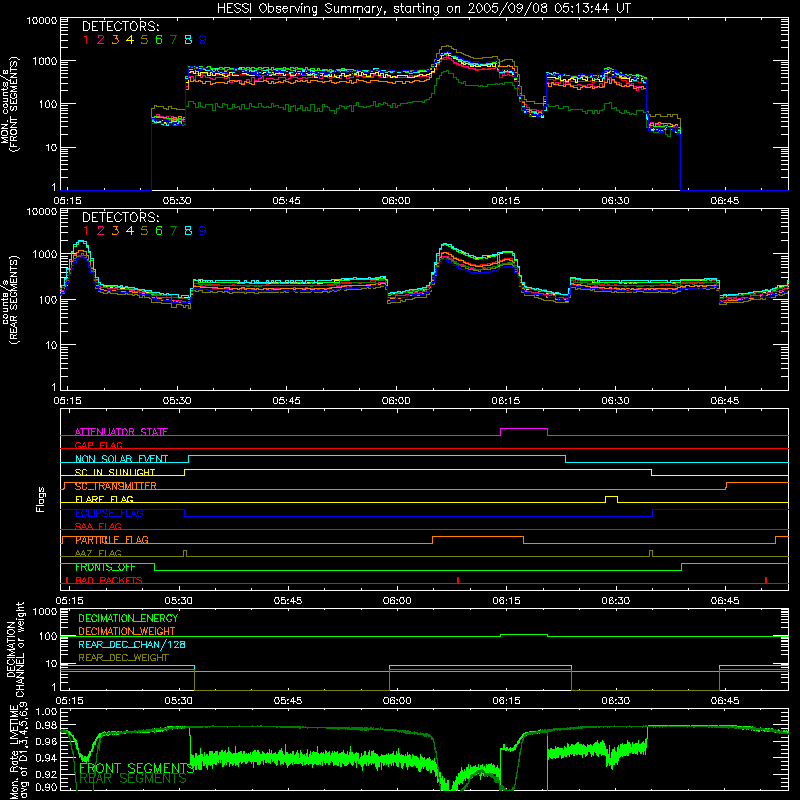This screenshot has width=800, height=800.
Task: Click the Flags vertical axis title
Action: click(x=41, y=499)
